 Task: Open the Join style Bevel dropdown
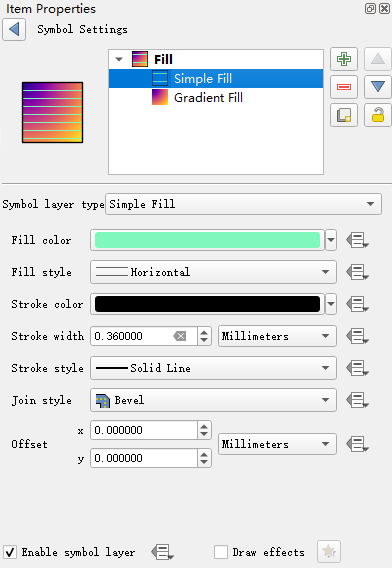tap(213, 400)
